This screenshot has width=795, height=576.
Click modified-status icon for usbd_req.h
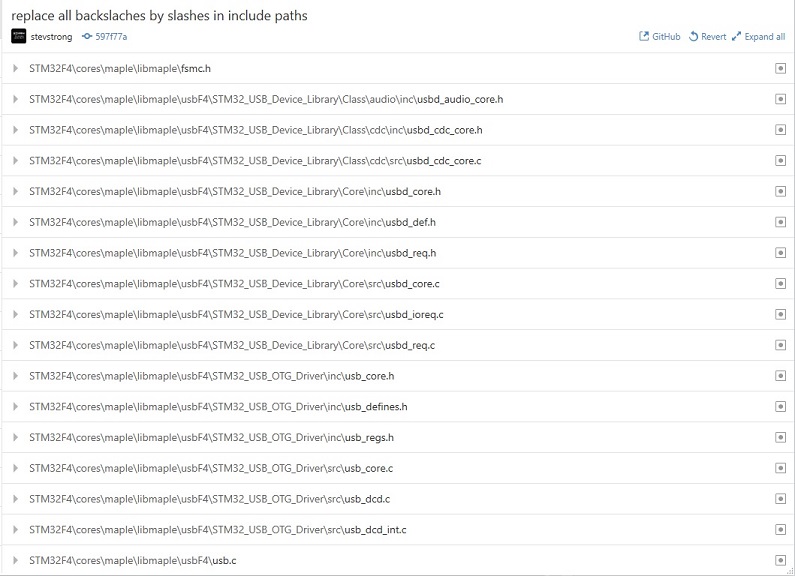780,253
